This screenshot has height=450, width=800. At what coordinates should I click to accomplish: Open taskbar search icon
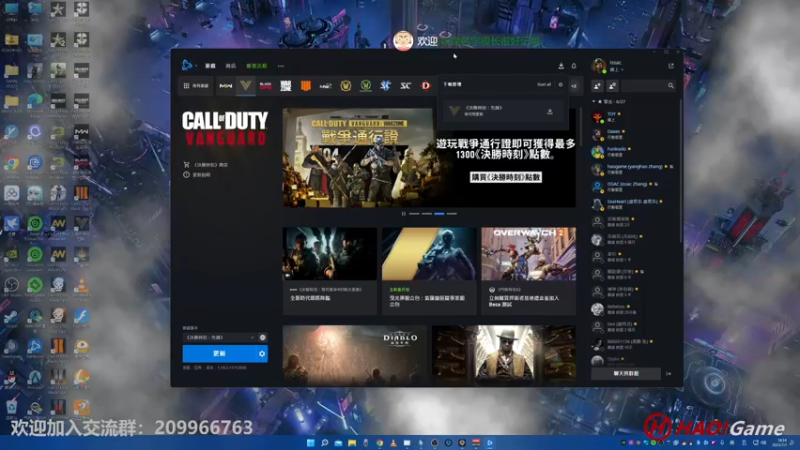pos(324,443)
